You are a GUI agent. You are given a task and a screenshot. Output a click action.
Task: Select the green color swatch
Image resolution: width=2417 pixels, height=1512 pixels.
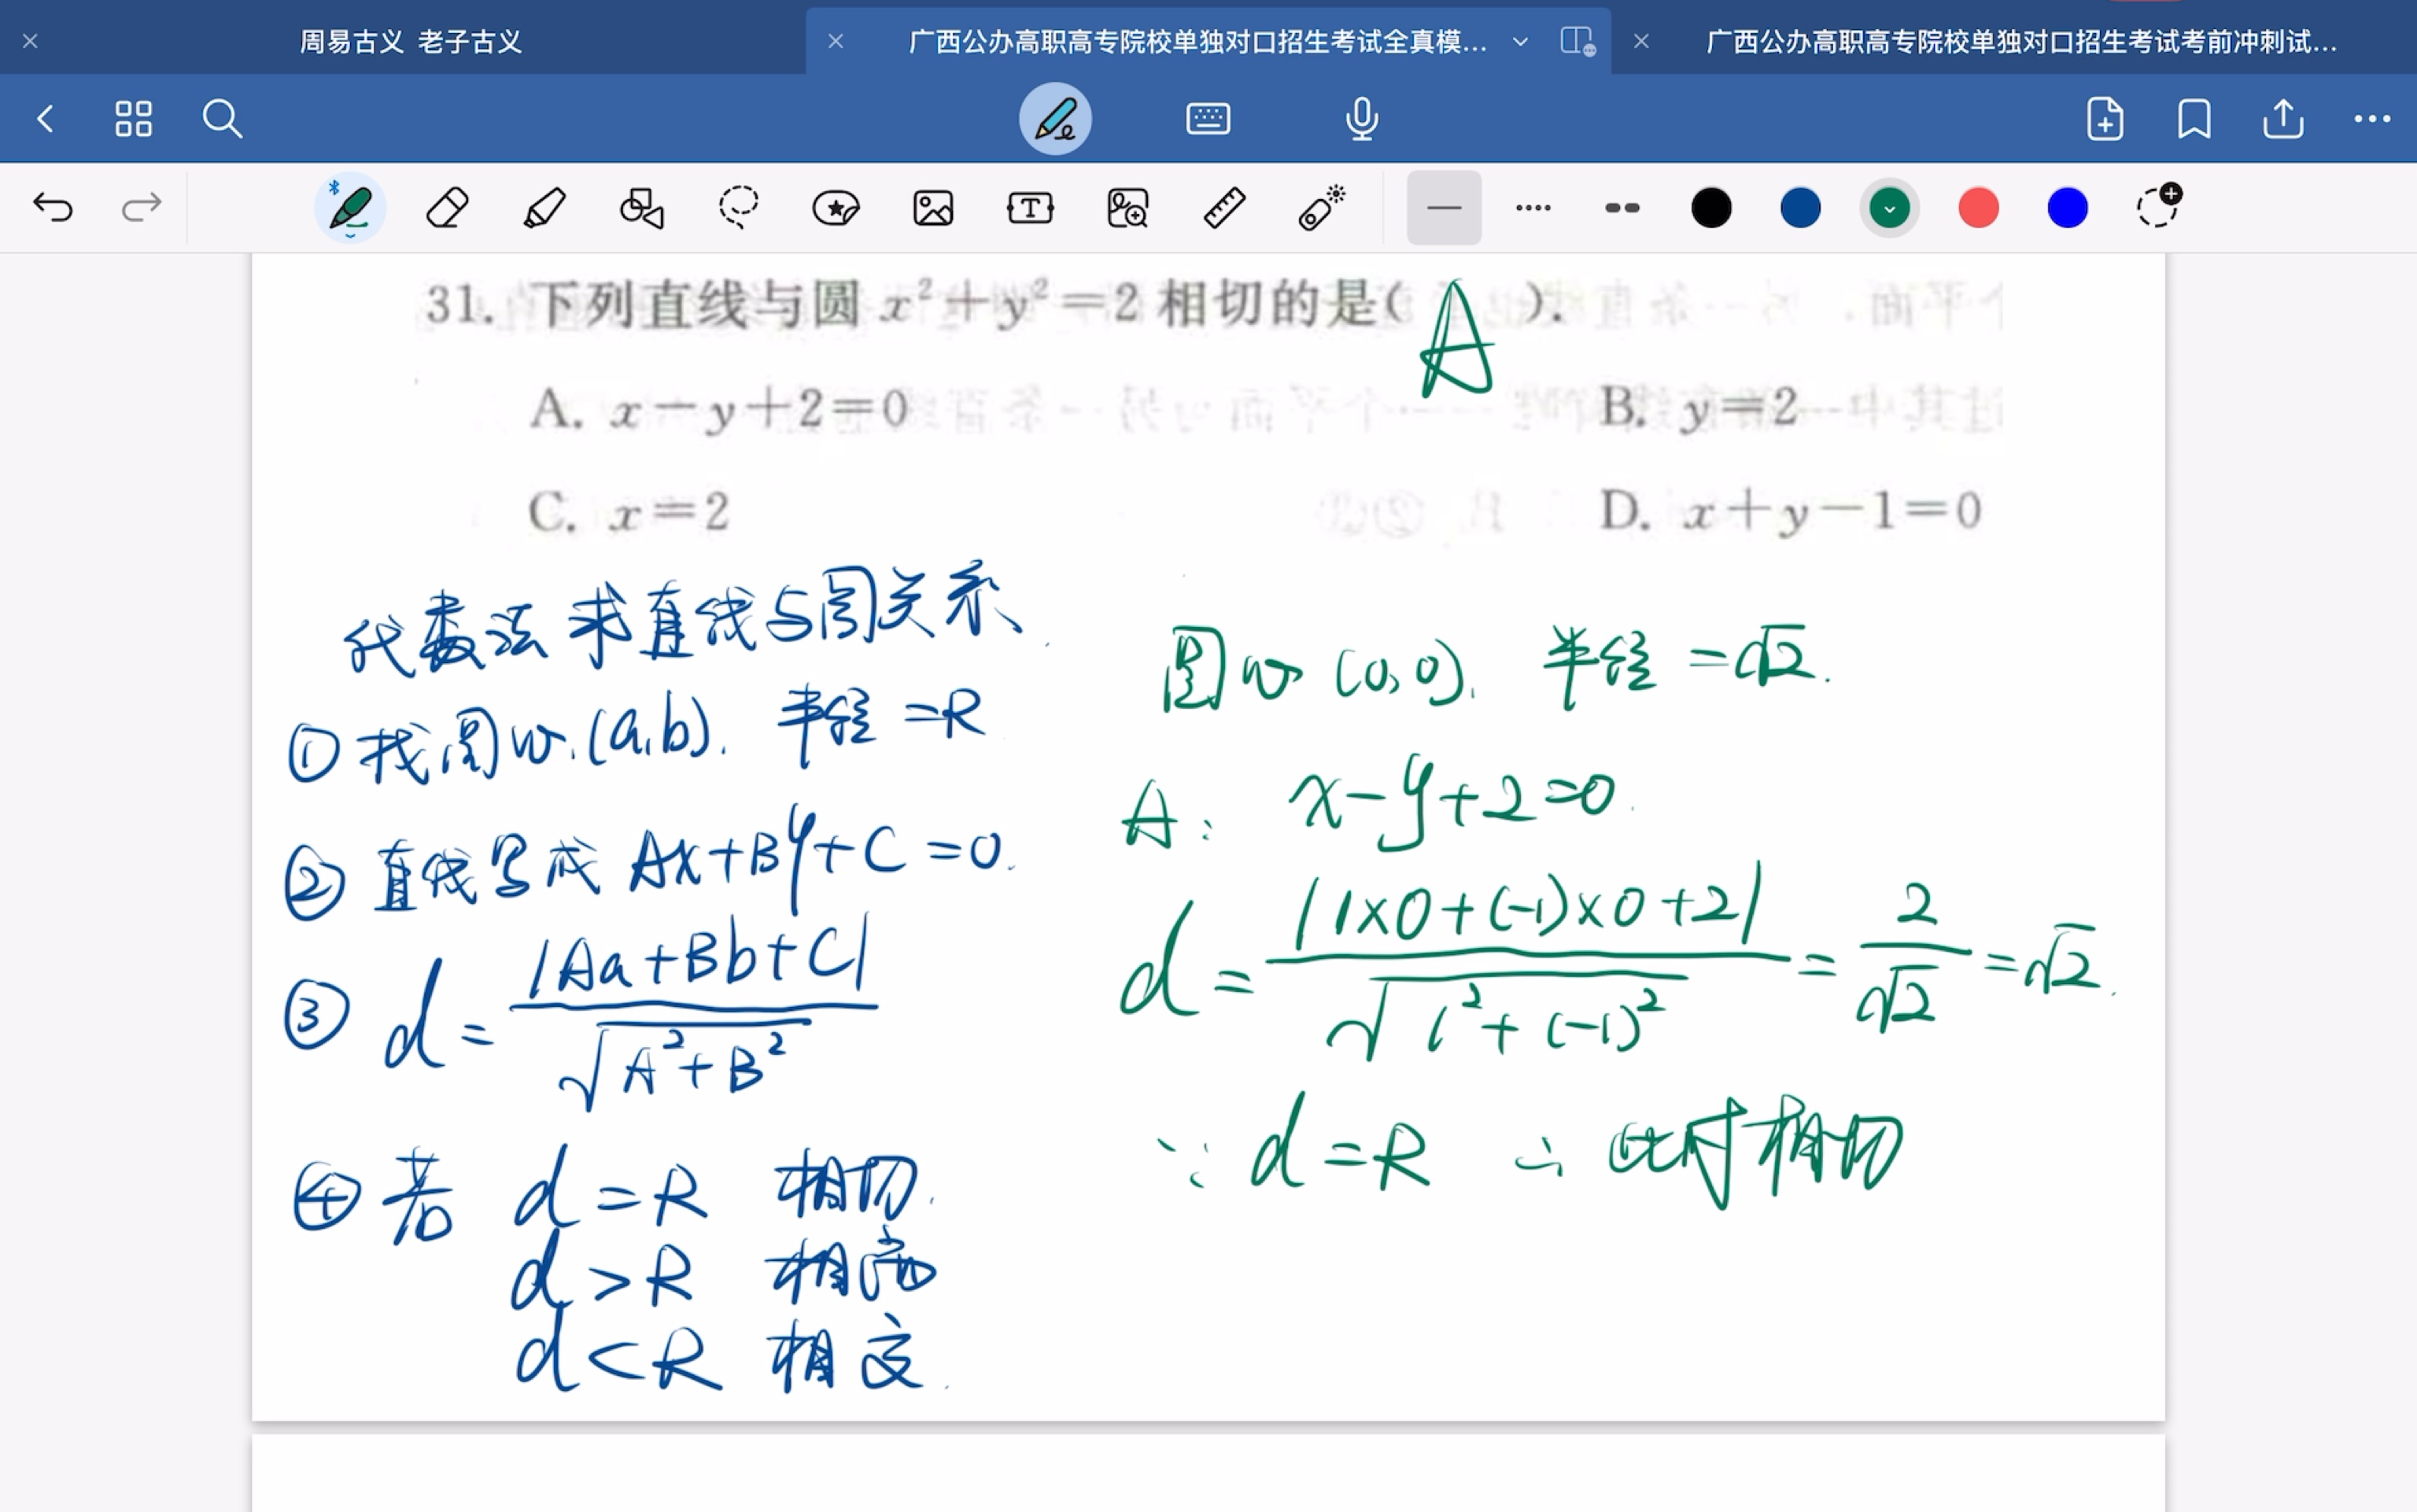coord(1893,208)
